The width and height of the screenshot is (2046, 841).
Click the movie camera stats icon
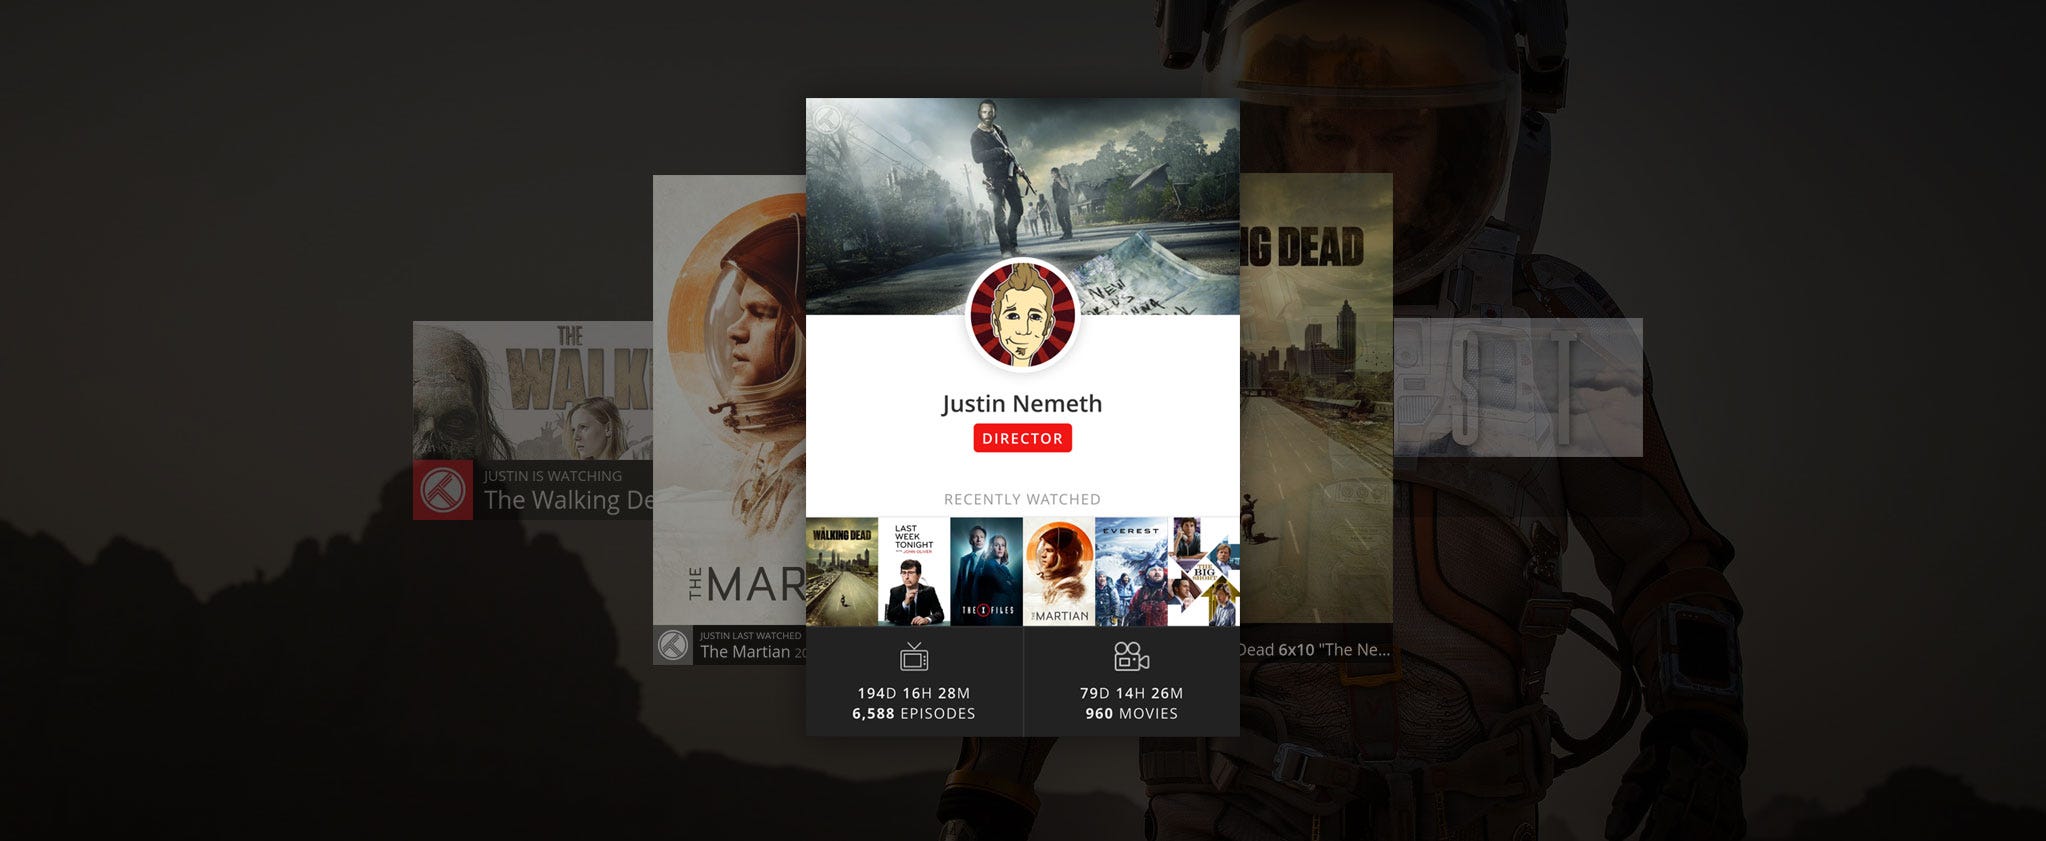click(x=1131, y=657)
